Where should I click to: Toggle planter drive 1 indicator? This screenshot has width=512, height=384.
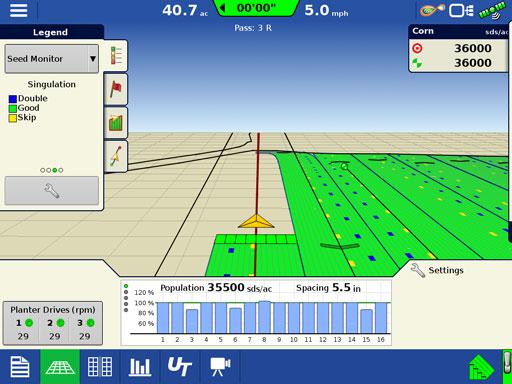(29, 323)
